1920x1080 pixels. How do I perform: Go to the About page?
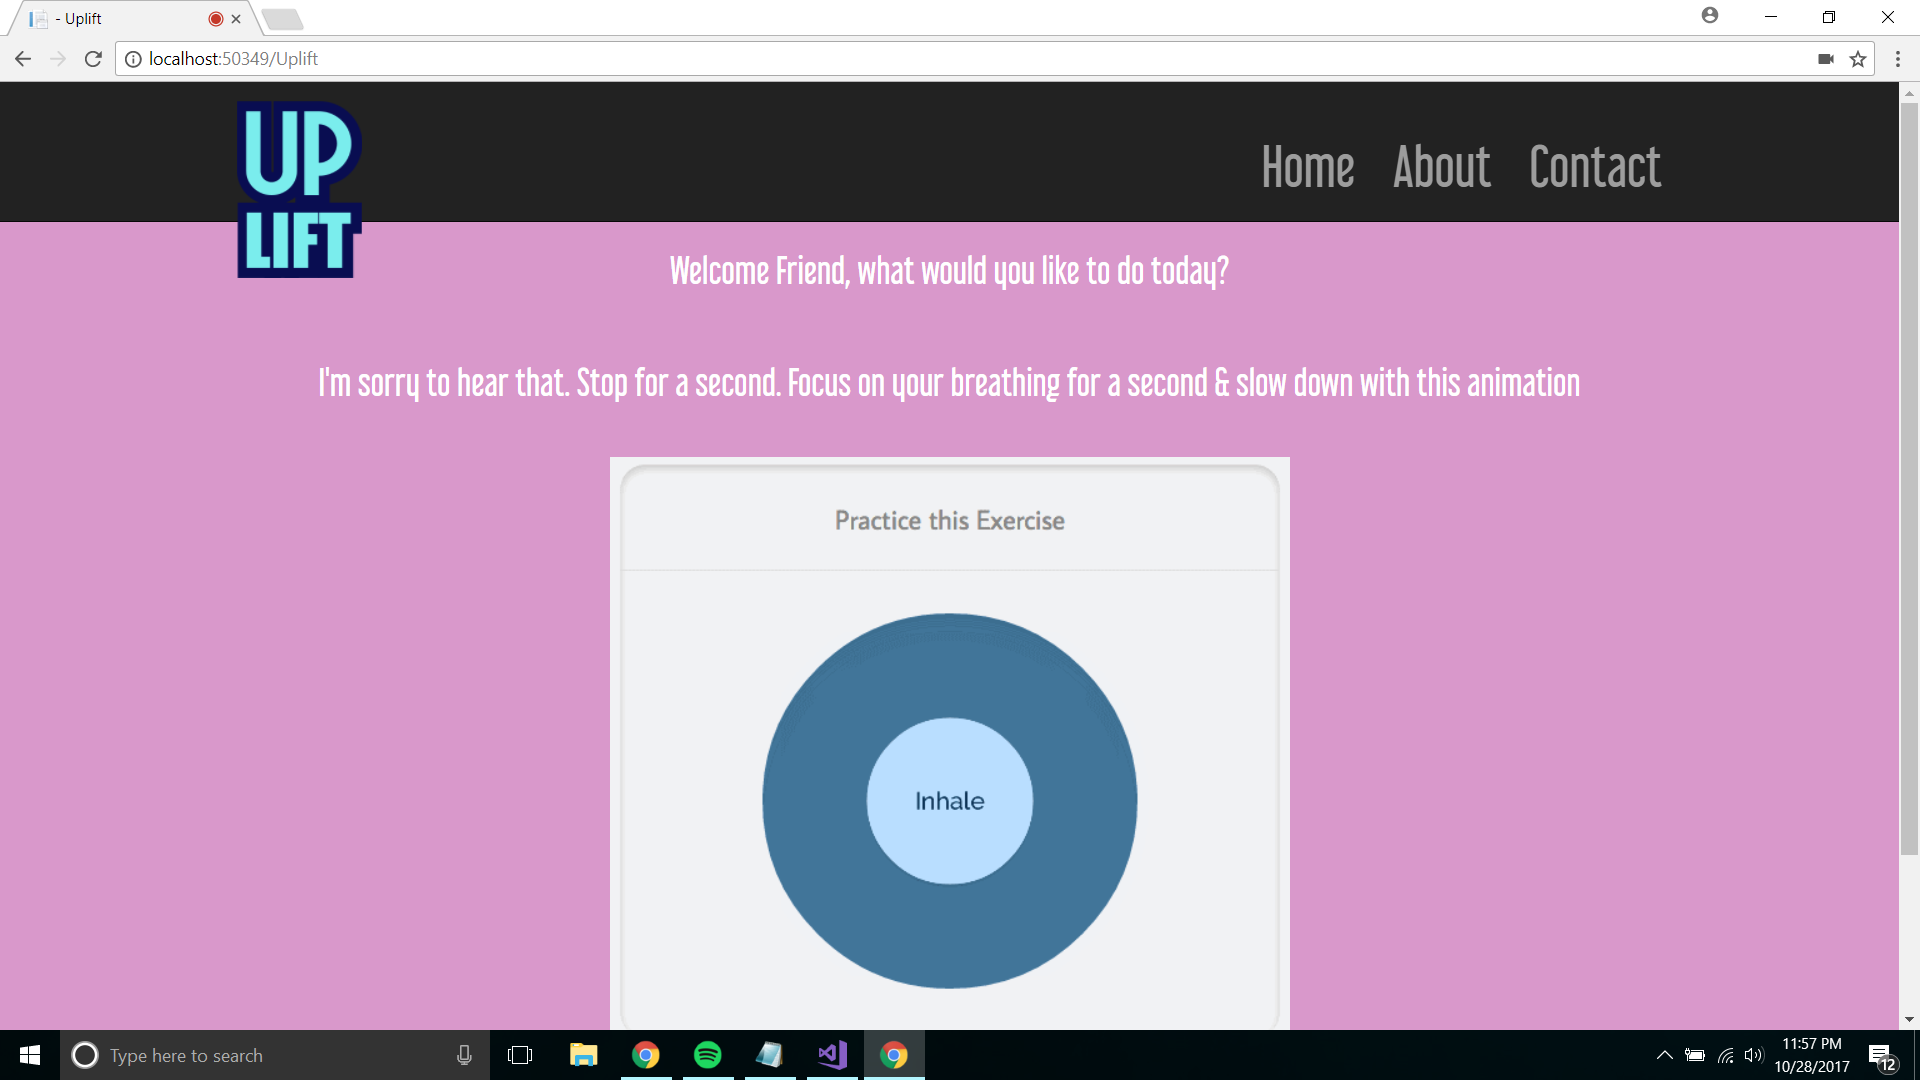coord(1441,167)
